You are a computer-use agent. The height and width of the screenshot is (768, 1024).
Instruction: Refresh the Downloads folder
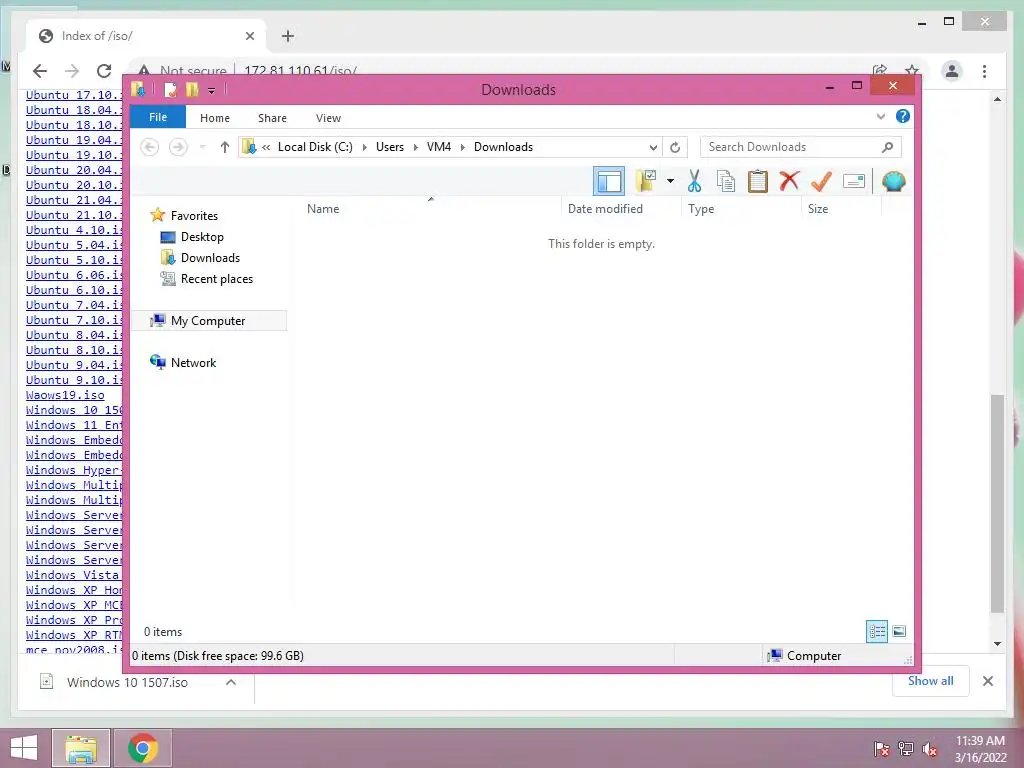click(x=675, y=147)
